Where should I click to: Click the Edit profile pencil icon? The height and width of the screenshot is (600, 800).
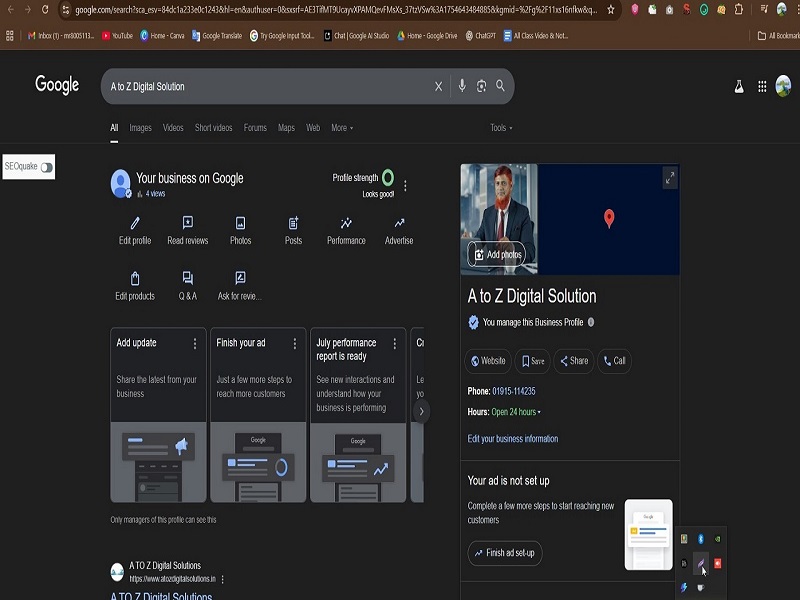coord(135,224)
